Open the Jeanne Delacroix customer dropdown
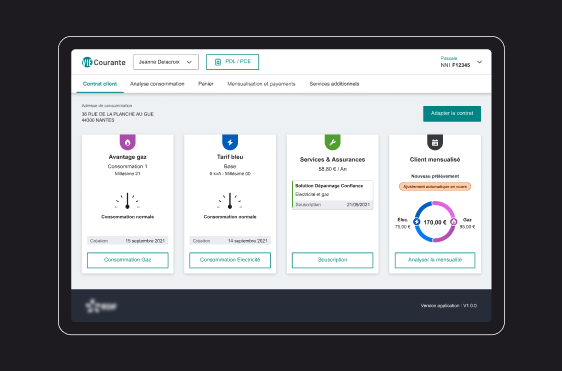The image size is (562, 371). click(166, 62)
